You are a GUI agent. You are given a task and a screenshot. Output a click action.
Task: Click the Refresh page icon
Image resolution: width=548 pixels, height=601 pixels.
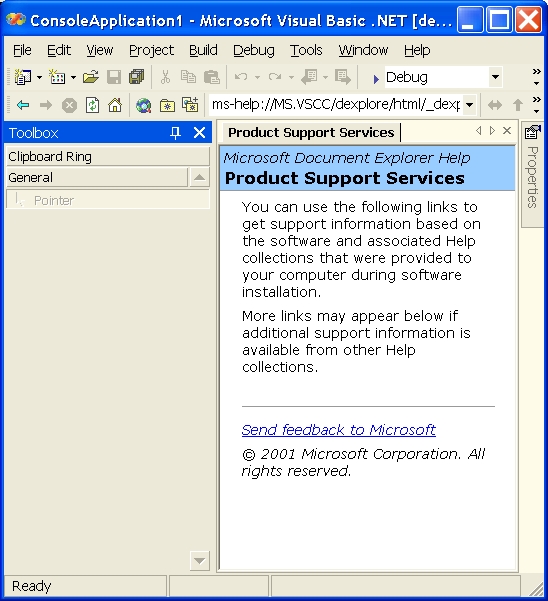[92, 105]
